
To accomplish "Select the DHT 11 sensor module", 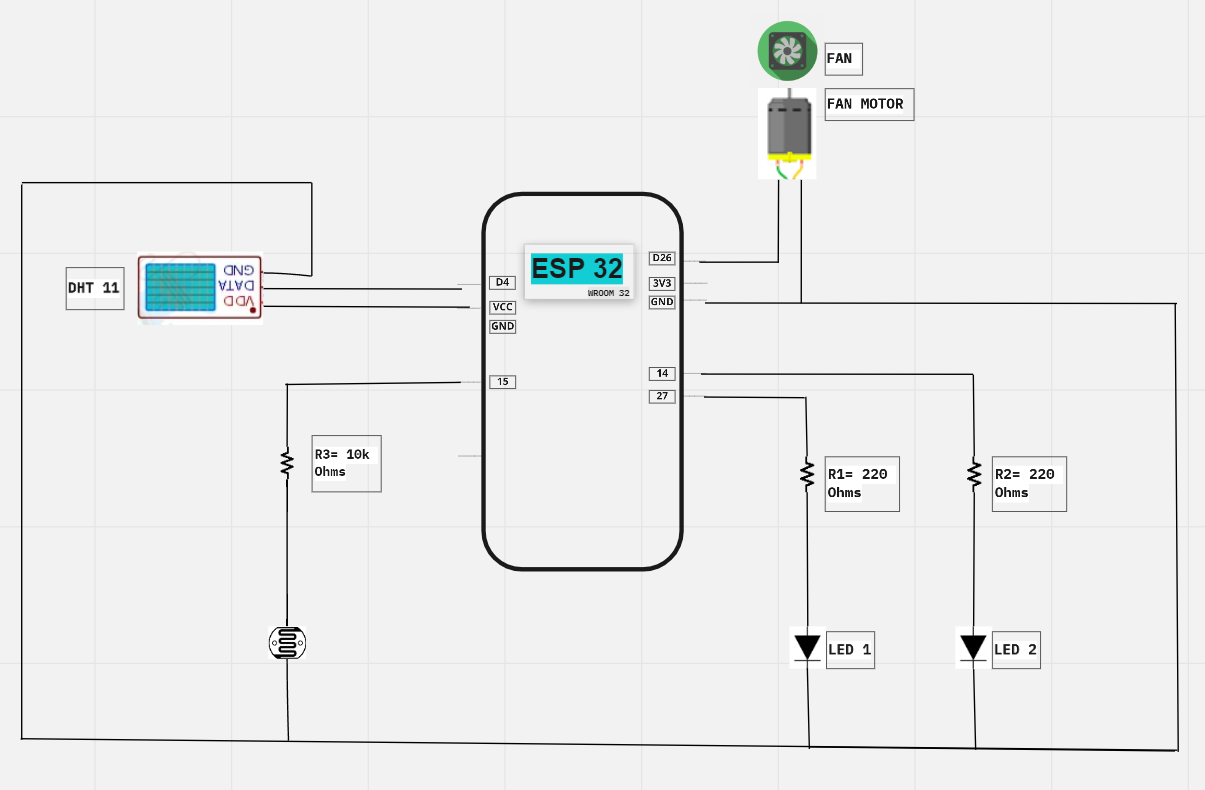I will (x=200, y=287).
